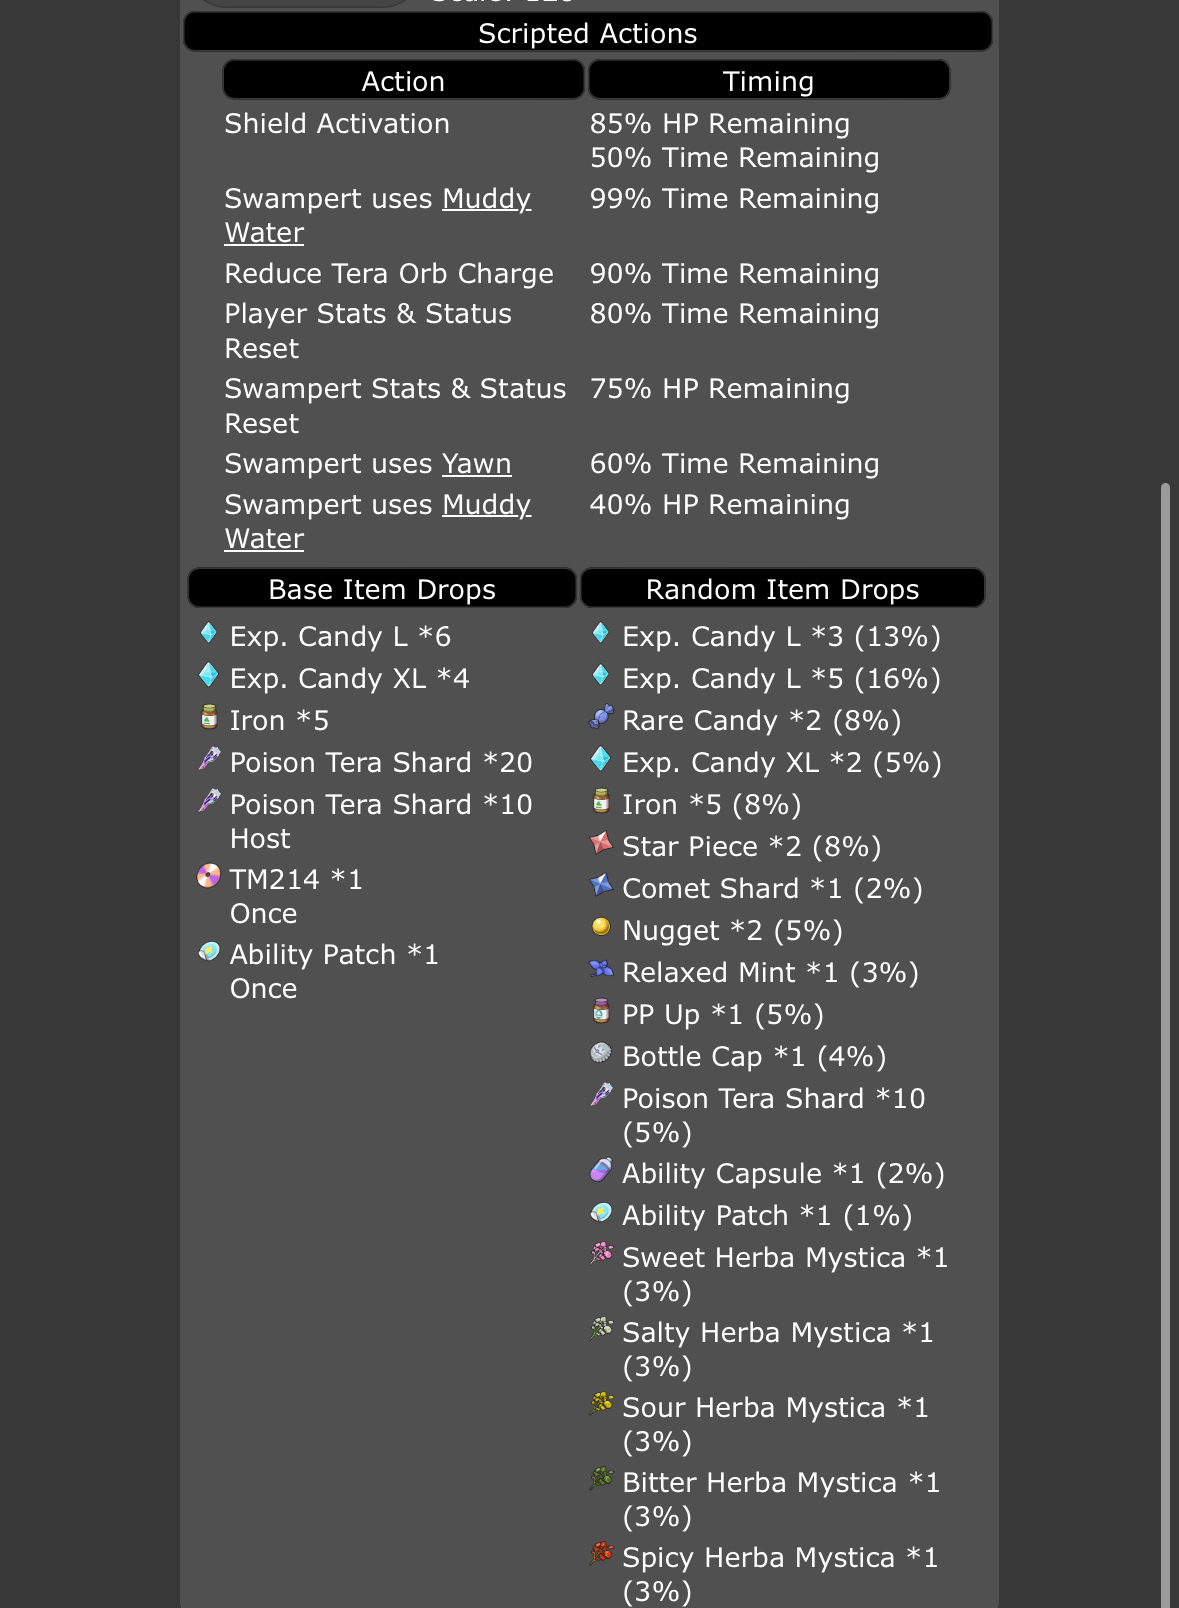The width and height of the screenshot is (1179, 1608).
Task: Click the Nugget icon
Action: [x=601, y=927]
